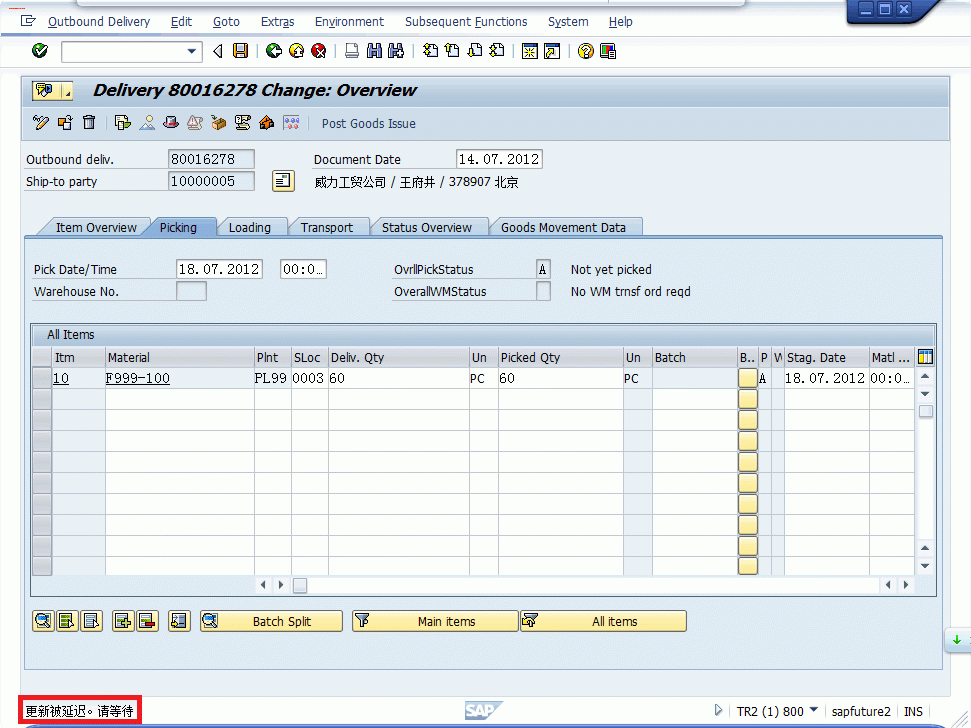Click the Pick Date field 18.07.2012

click(219, 269)
